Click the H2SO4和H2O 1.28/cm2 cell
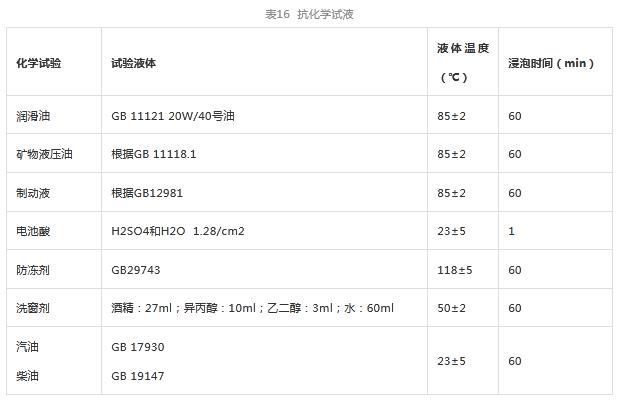The width and height of the screenshot is (617, 404). [178, 231]
